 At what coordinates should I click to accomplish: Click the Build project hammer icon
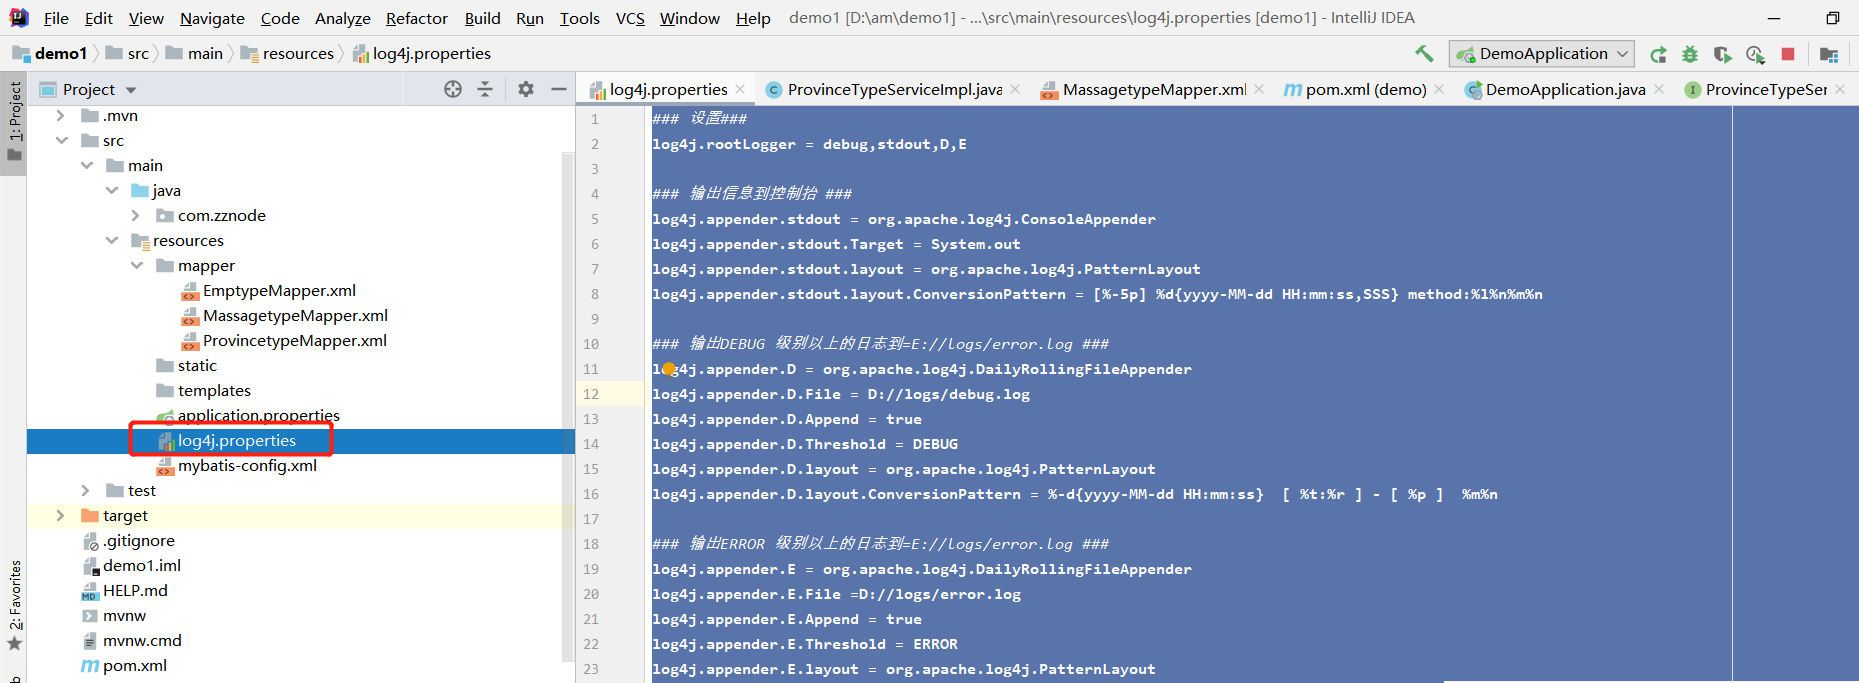coord(1424,53)
